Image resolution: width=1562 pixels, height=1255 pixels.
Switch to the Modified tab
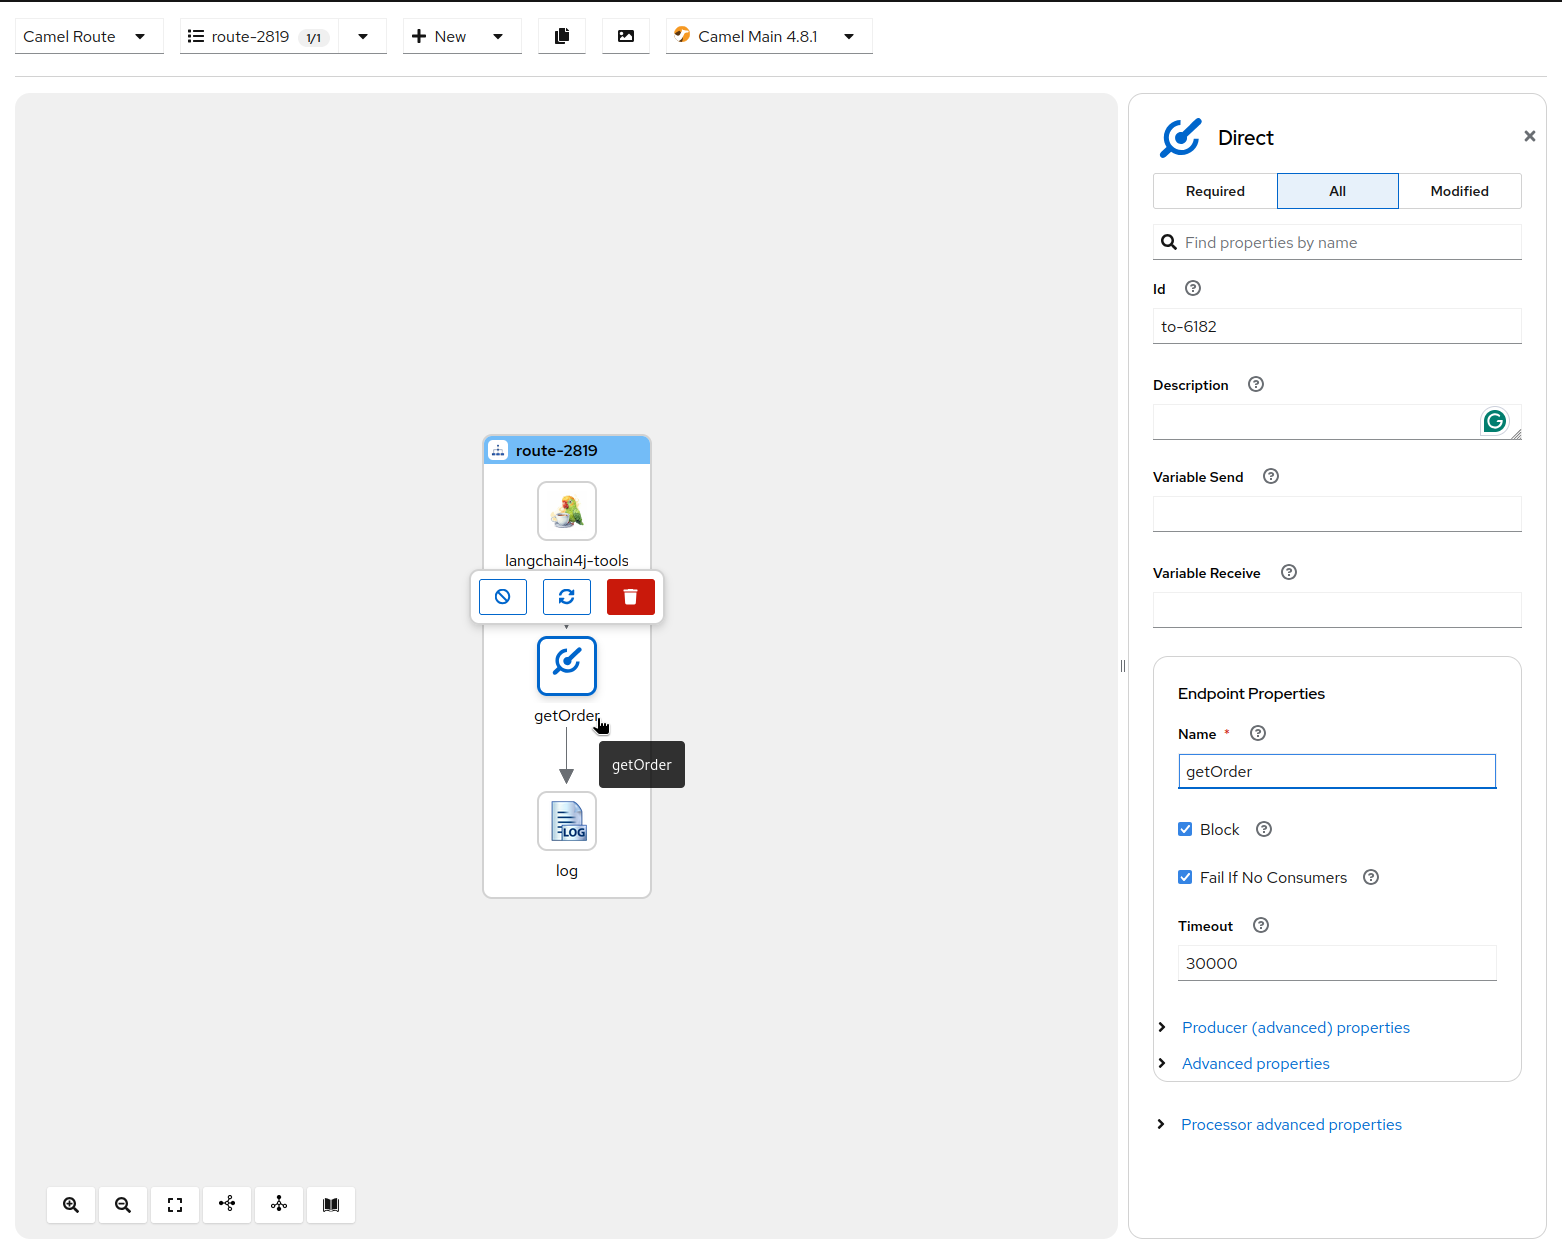click(1459, 191)
